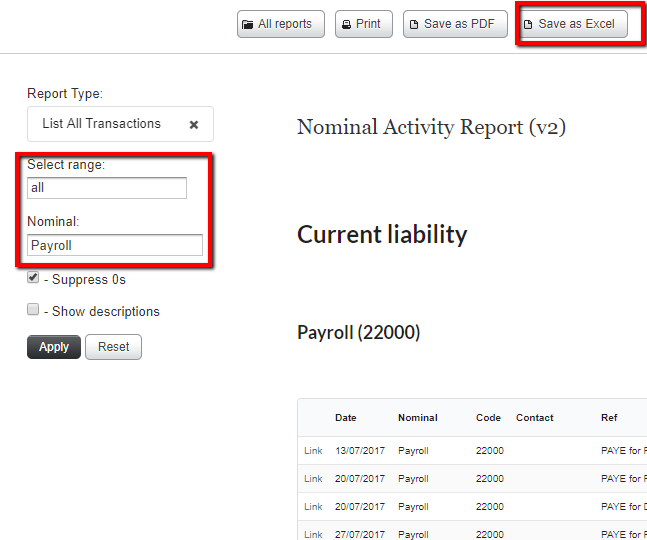This screenshot has width=647, height=540.
Task: Click the Nominal column header
Action: pyautogui.click(x=417, y=418)
